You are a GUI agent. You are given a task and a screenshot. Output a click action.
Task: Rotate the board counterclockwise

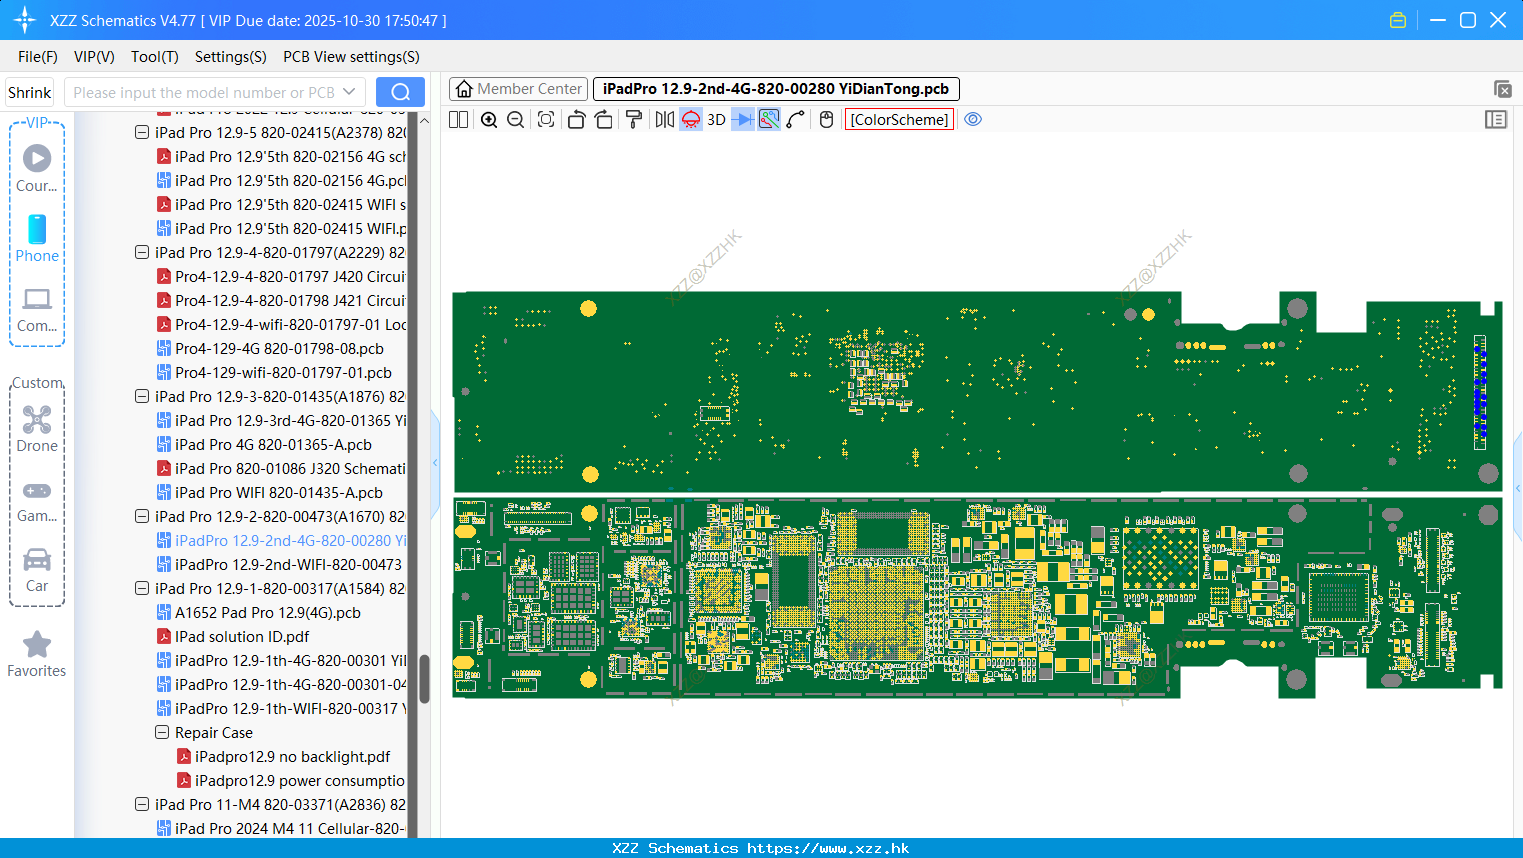576,119
